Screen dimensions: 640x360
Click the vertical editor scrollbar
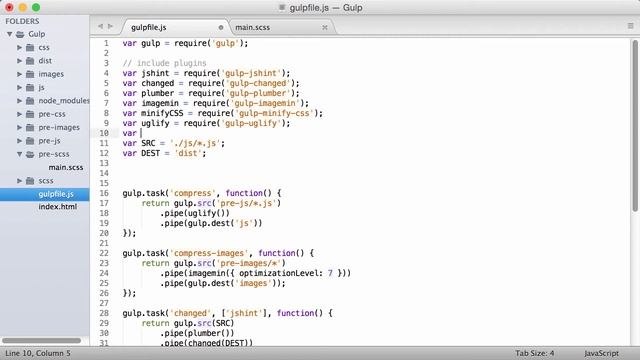click(635, 126)
